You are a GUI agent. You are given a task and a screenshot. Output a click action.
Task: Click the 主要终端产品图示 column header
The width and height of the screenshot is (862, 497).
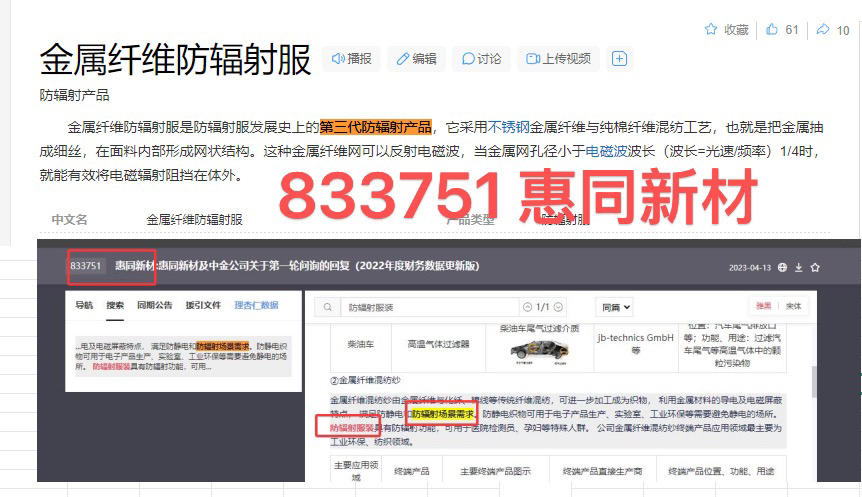tap(495, 471)
